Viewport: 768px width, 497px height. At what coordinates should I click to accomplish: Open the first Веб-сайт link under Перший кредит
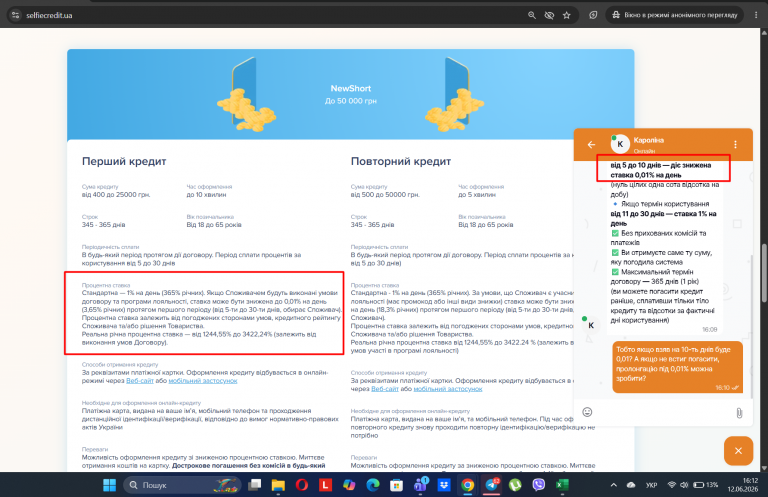coord(140,380)
